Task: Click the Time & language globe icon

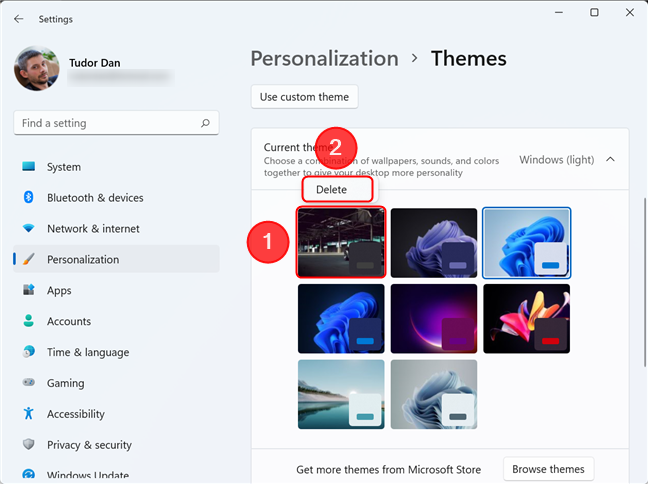Action: 29,351
